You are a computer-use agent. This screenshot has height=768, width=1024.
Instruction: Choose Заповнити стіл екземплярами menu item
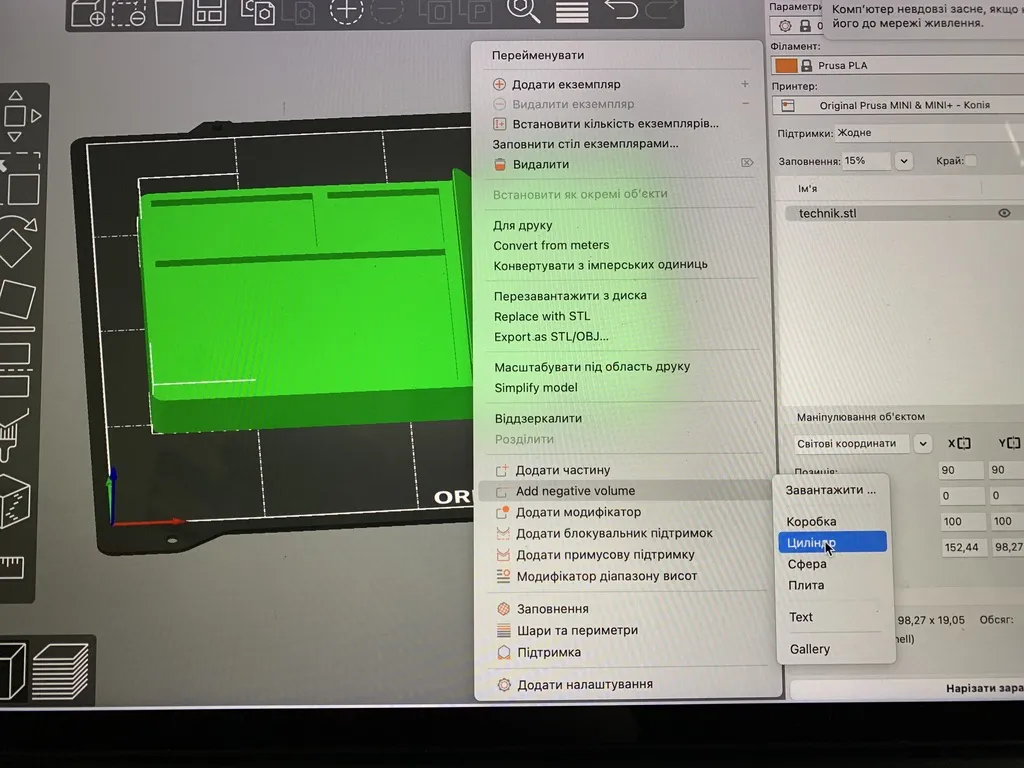pyautogui.click(x=585, y=144)
